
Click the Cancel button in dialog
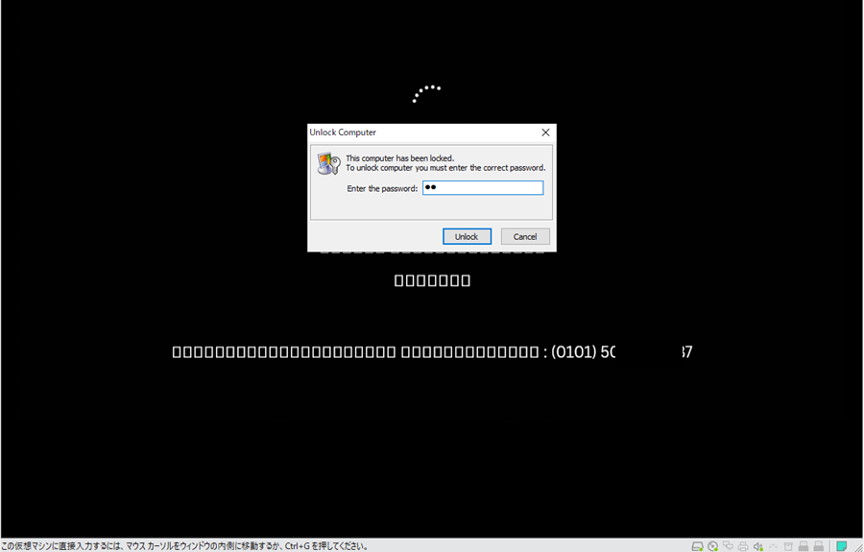(525, 236)
